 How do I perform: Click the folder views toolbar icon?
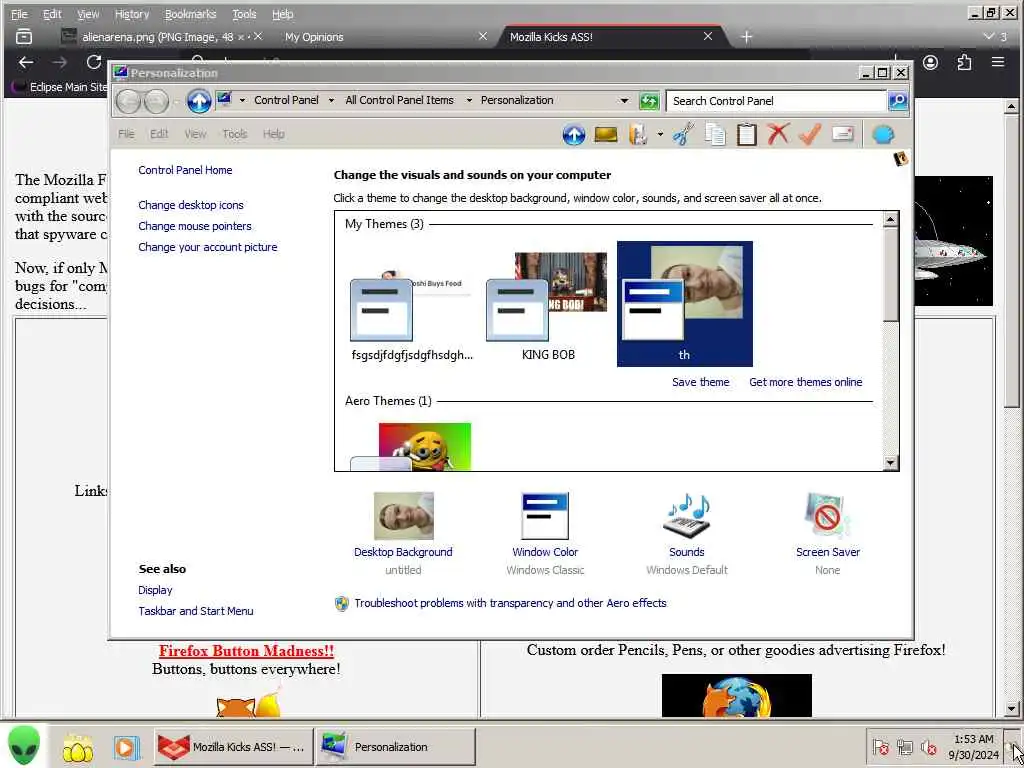point(638,135)
